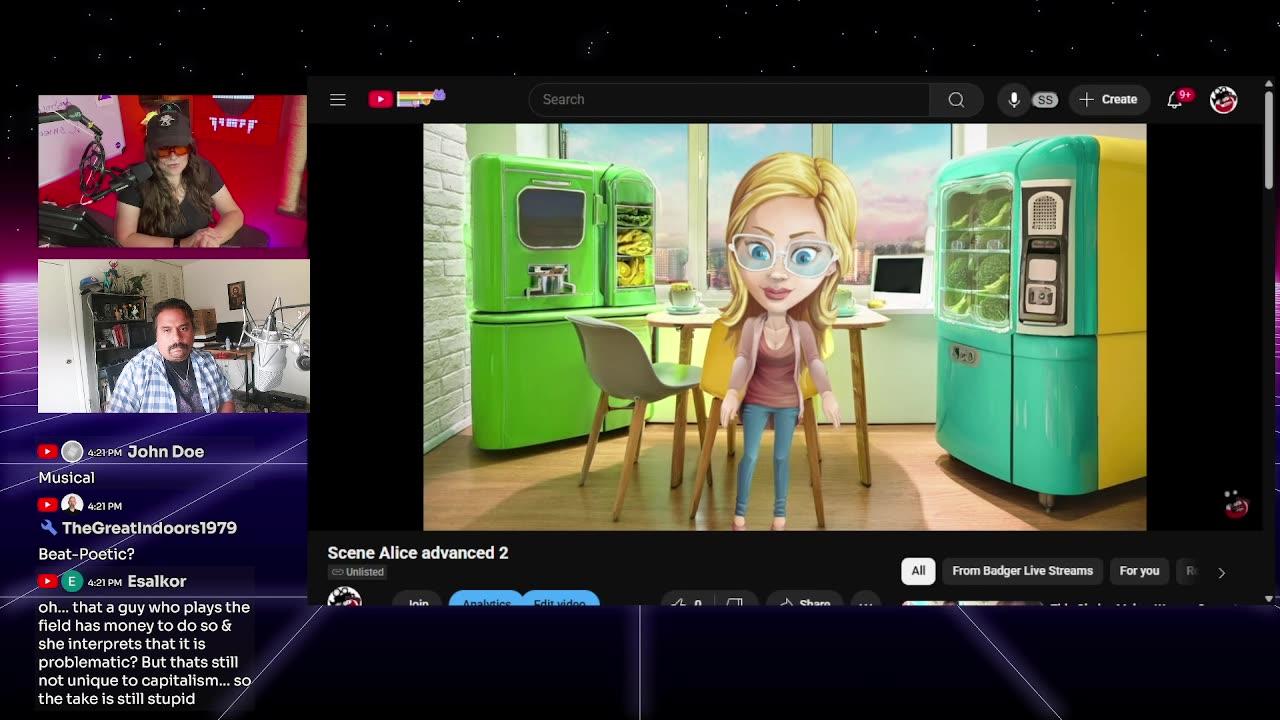This screenshot has width=1280, height=720.
Task: Select the From Badger Live Streams chip
Action: coord(1022,571)
